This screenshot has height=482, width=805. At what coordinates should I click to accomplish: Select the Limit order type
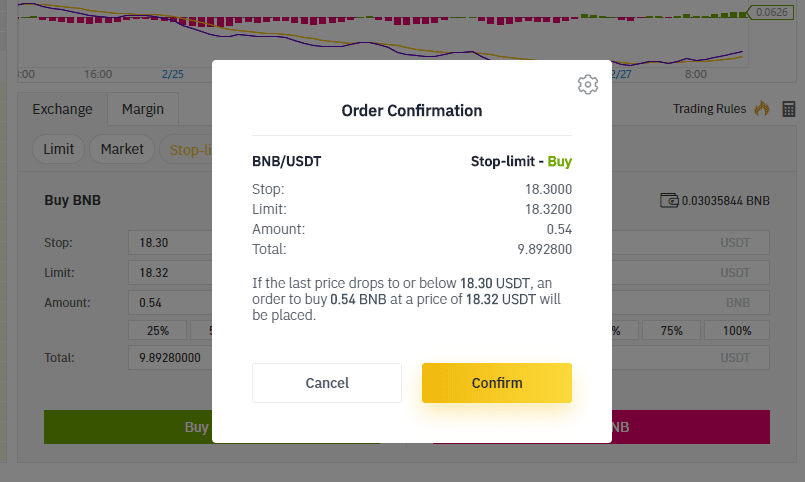click(59, 149)
